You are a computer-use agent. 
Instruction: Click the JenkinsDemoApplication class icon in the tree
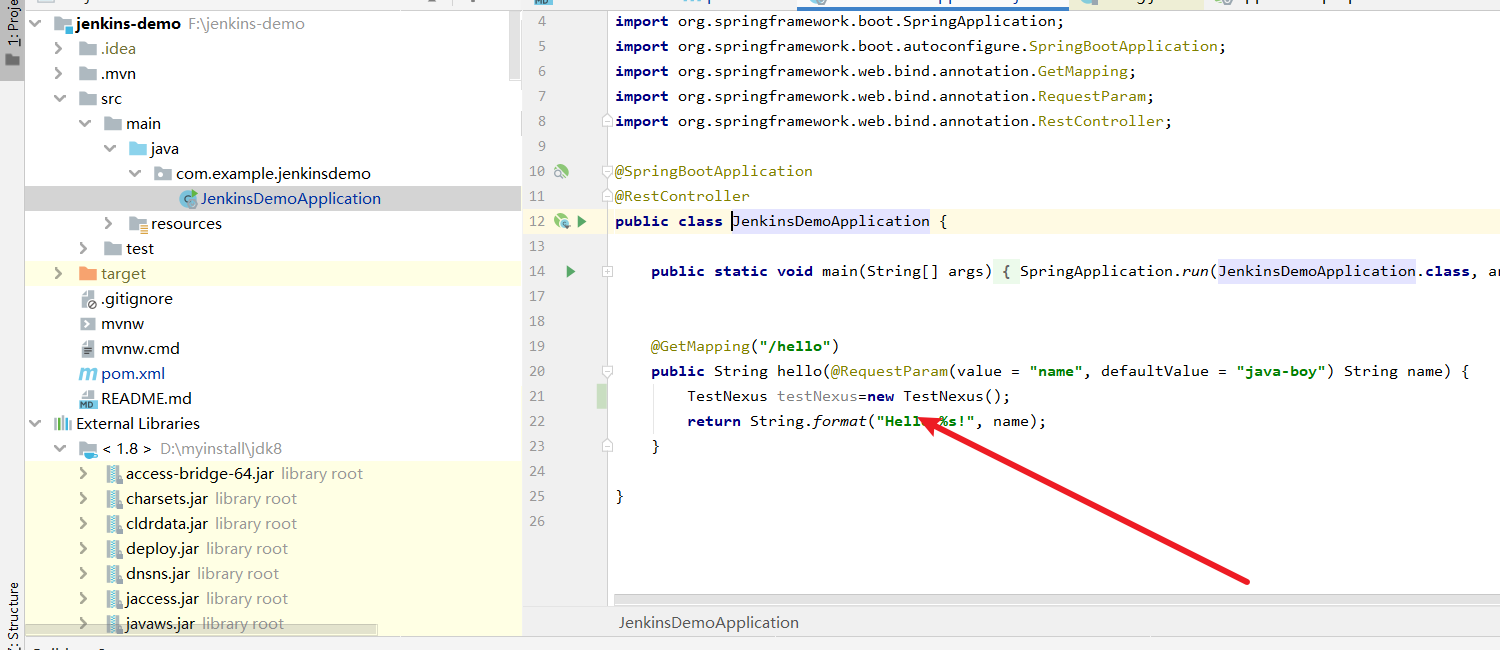click(187, 199)
